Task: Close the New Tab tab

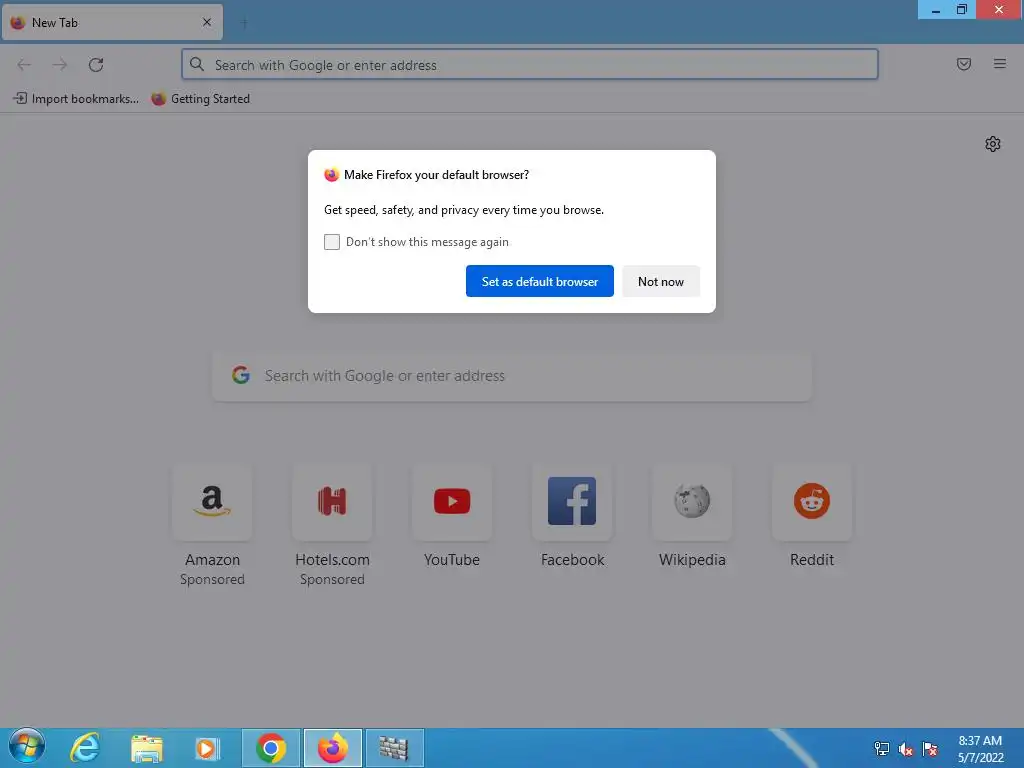Action: click(x=207, y=22)
